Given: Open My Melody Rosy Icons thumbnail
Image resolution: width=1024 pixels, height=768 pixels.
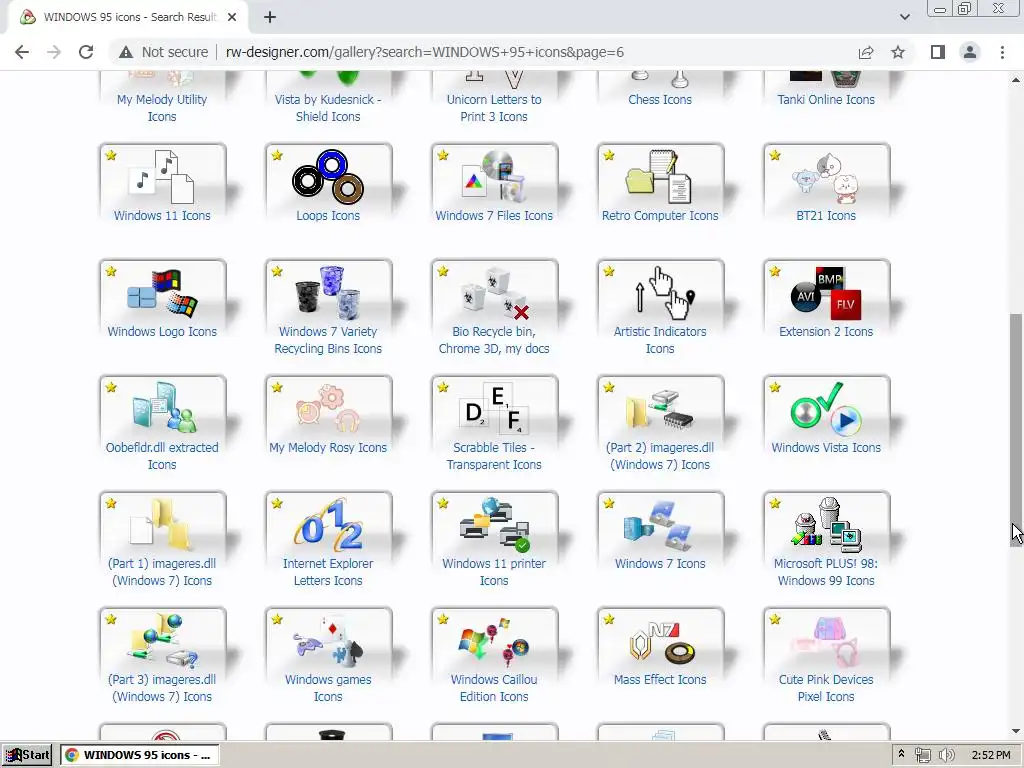Looking at the screenshot, I should 328,408.
